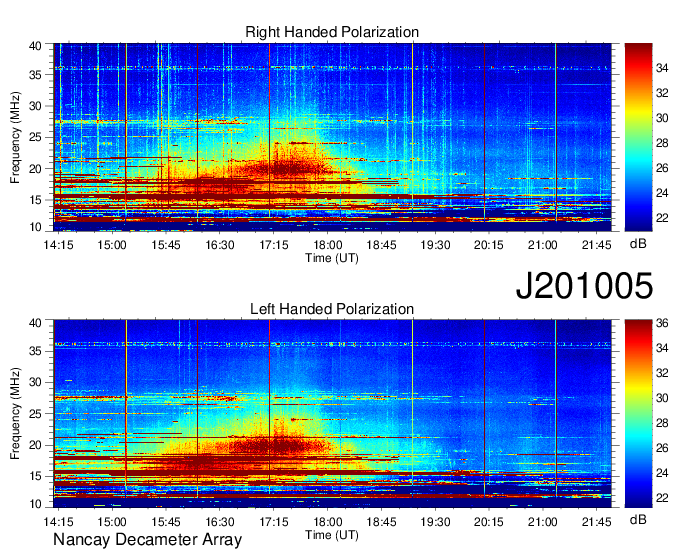Click the "16:30" time tick on the bottom plot
This screenshot has height=552, width=680.
tap(219, 522)
